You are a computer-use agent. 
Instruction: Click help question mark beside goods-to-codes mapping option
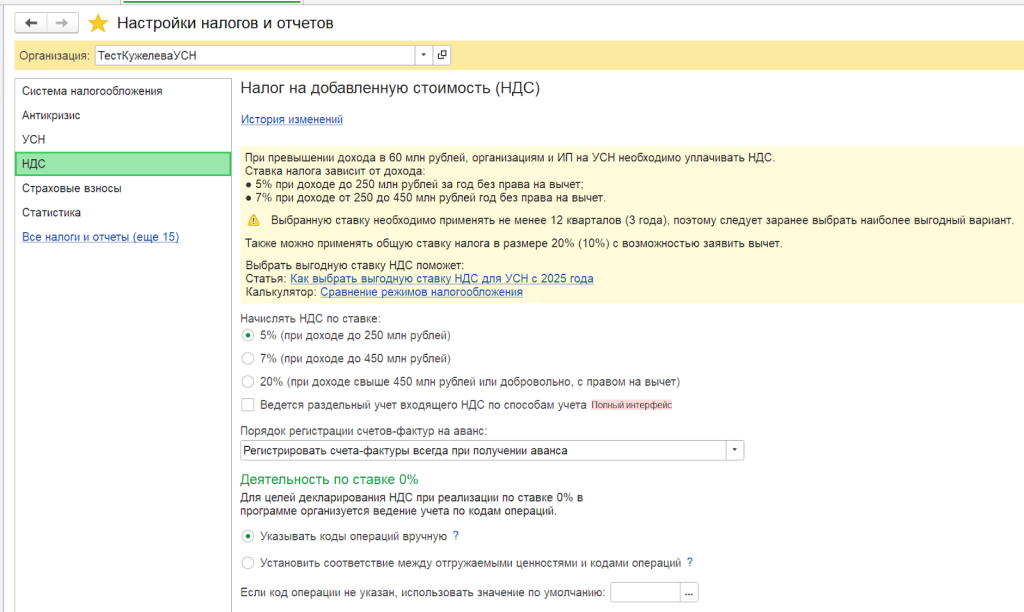click(690, 562)
